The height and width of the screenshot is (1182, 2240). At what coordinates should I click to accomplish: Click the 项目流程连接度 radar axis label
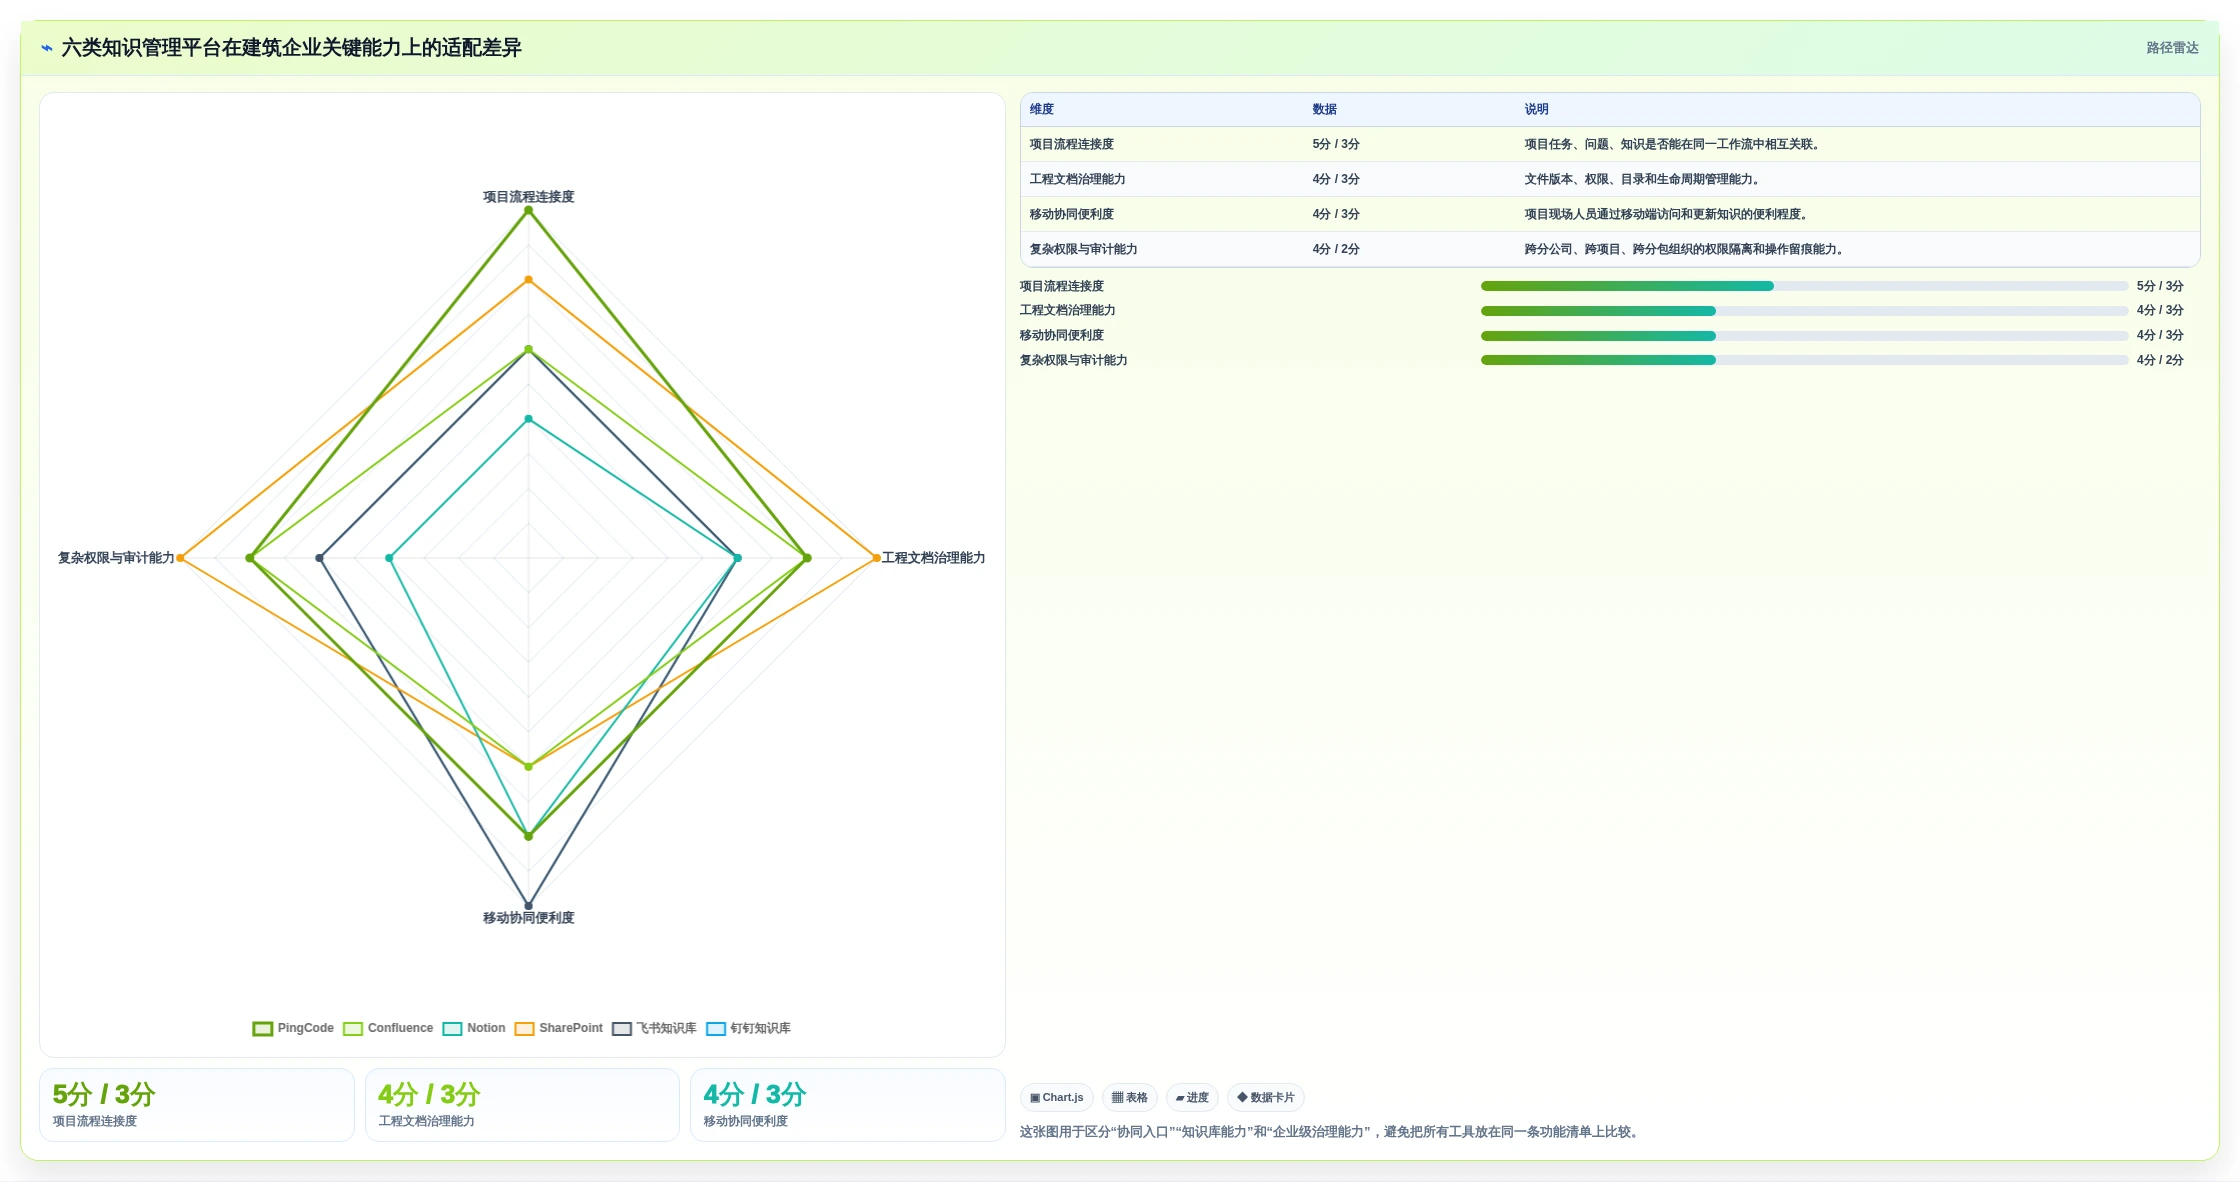529,197
